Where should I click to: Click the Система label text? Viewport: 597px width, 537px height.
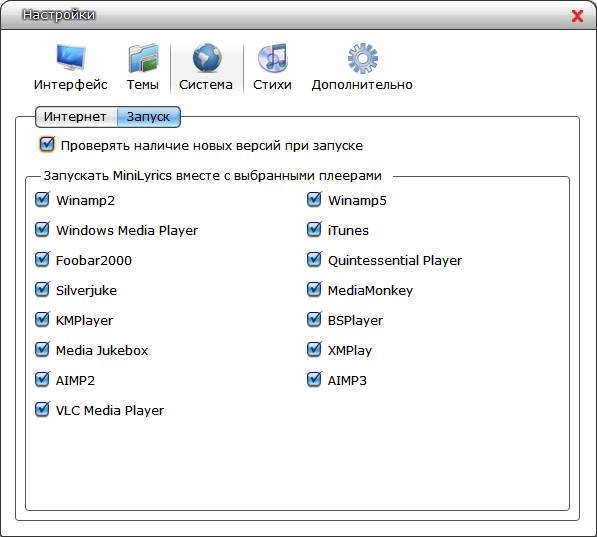click(x=206, y=85)
